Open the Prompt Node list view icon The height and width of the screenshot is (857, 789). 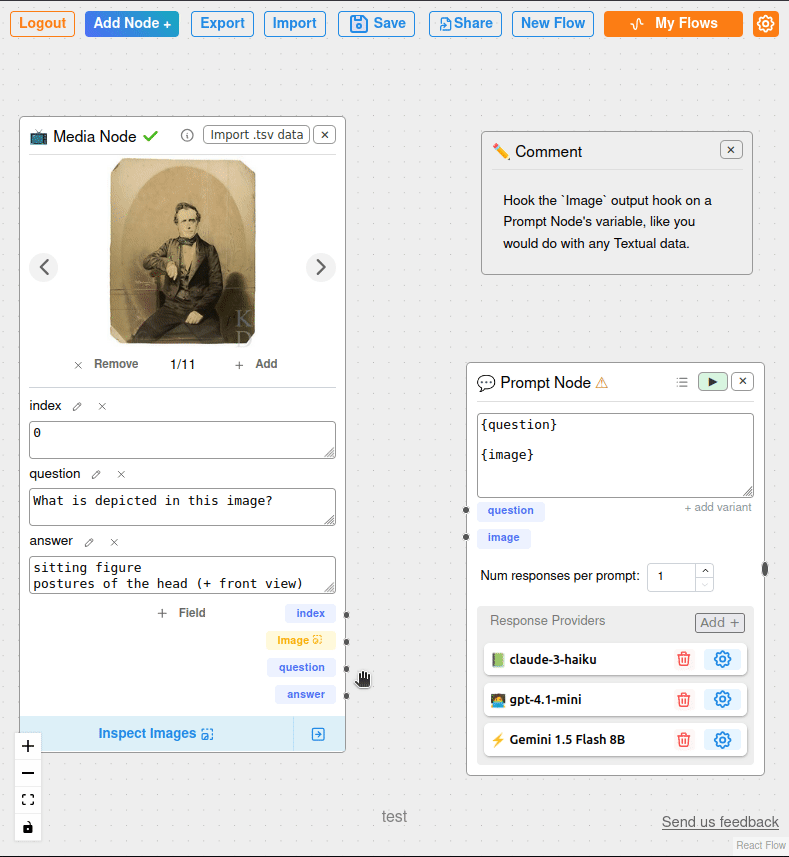pyautogui.click(x=682, y=382)
